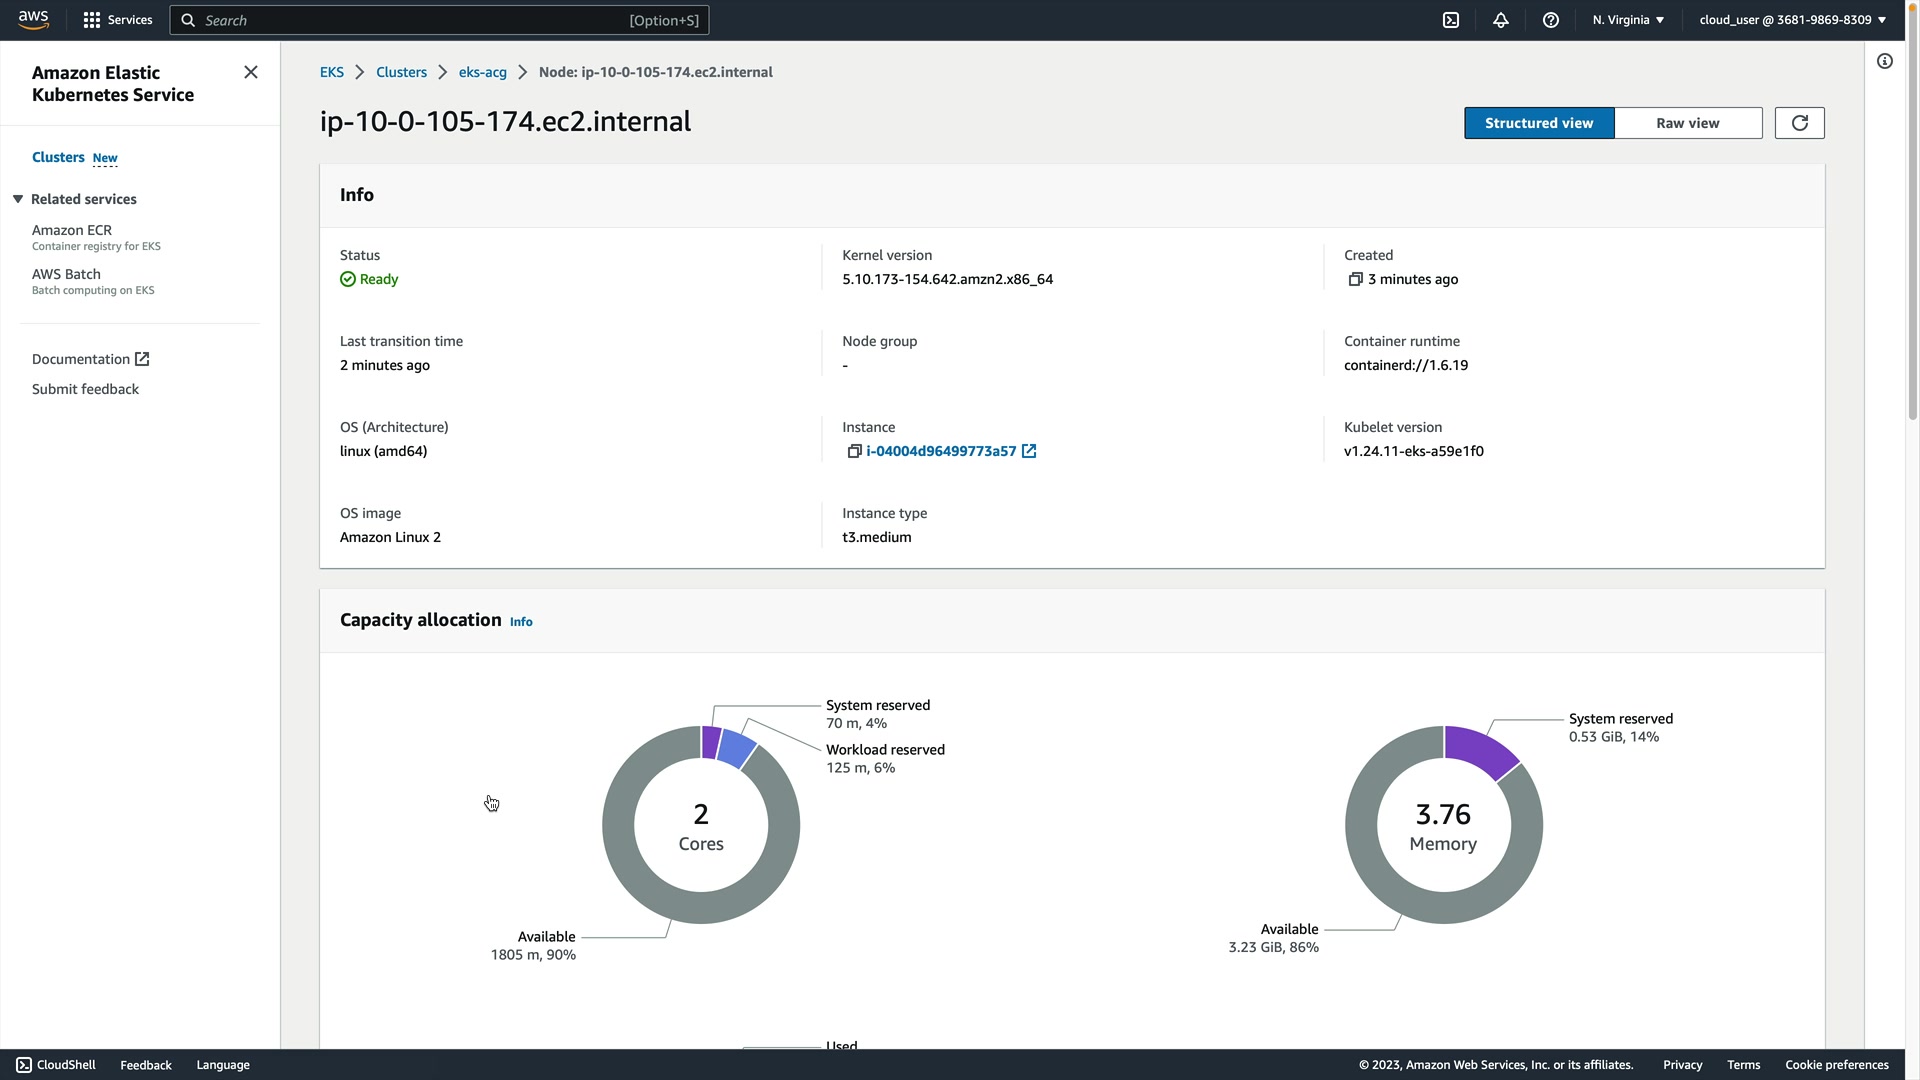Close the EKS side navigation panel
The image size is (1920, 1080).
tap(251, 72)
